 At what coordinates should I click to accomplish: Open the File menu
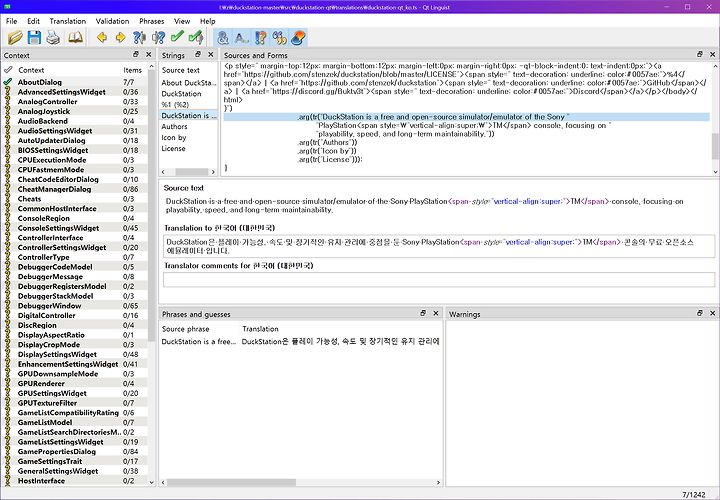coord(11,21)
